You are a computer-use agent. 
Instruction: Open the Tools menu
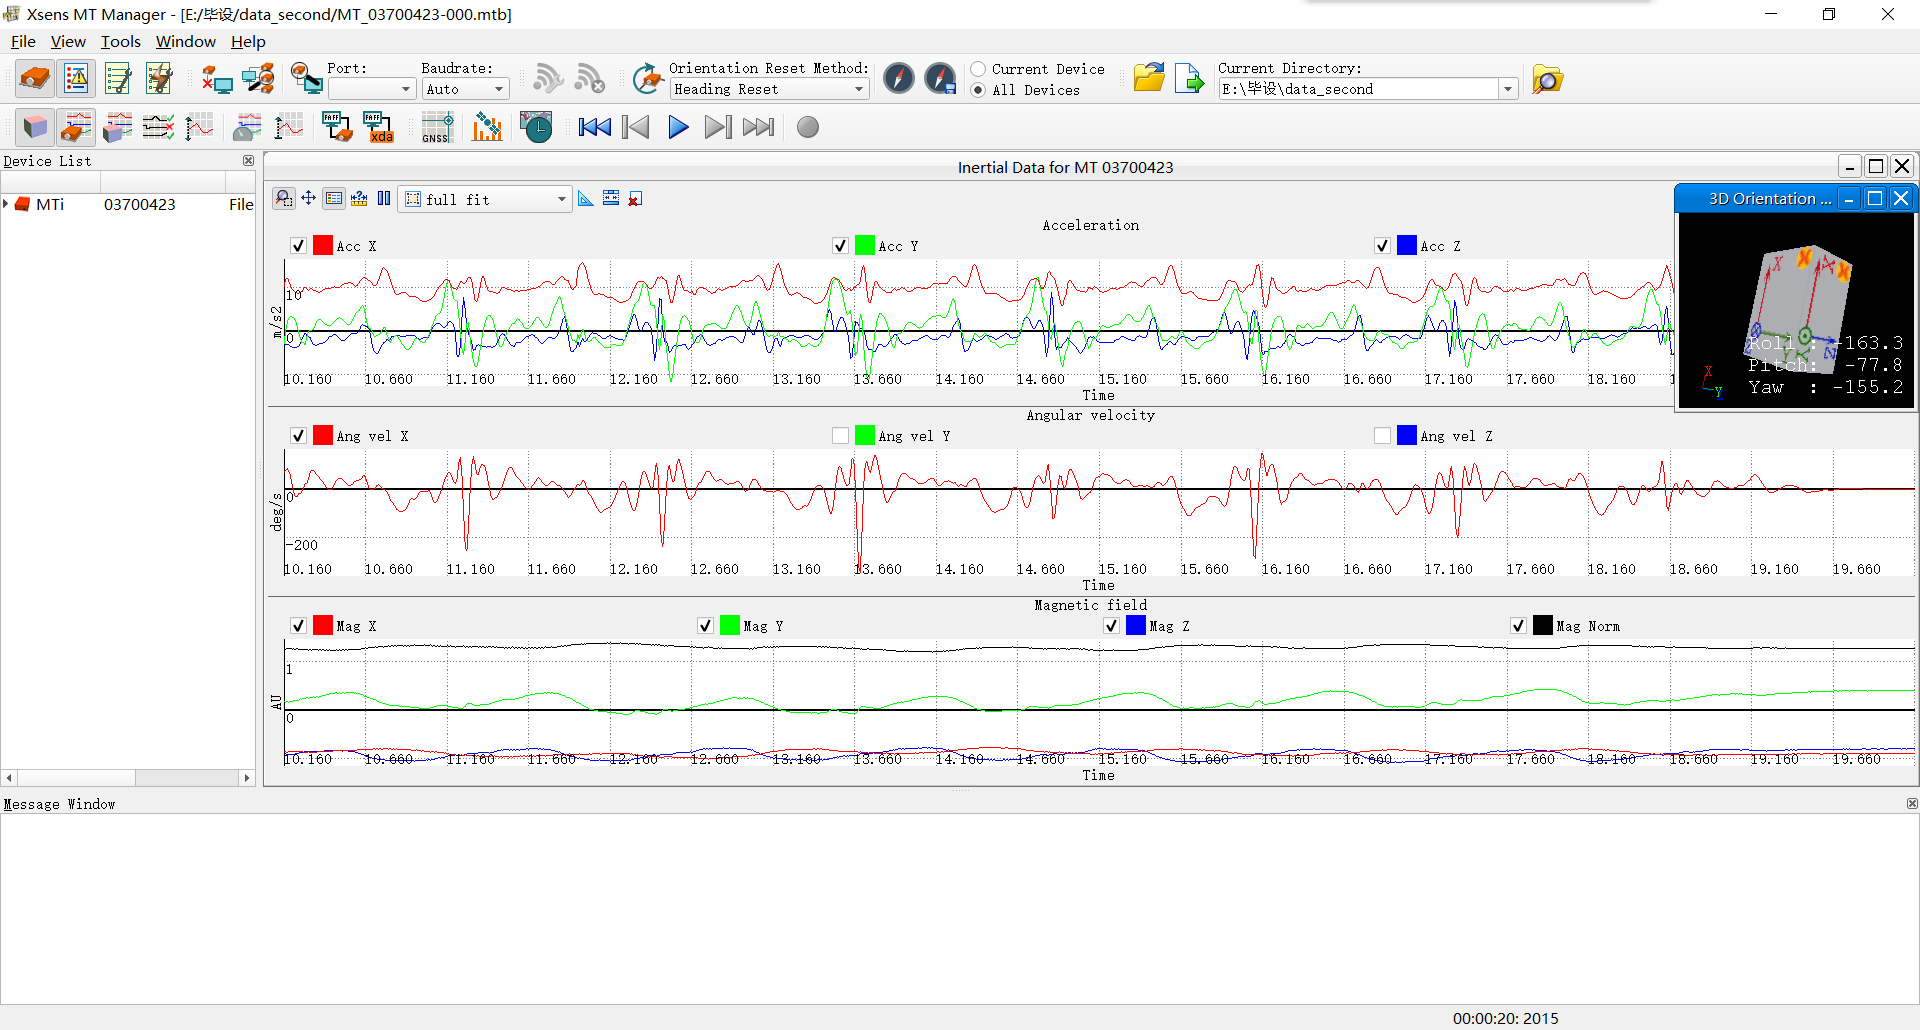point(120,41)
